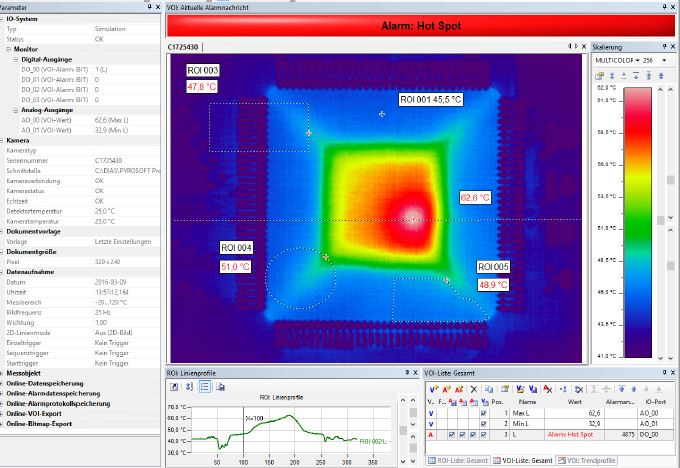Collapse the Analog-Ausgänge node
The image size is (680, 468).
click(x=16, y=110)
